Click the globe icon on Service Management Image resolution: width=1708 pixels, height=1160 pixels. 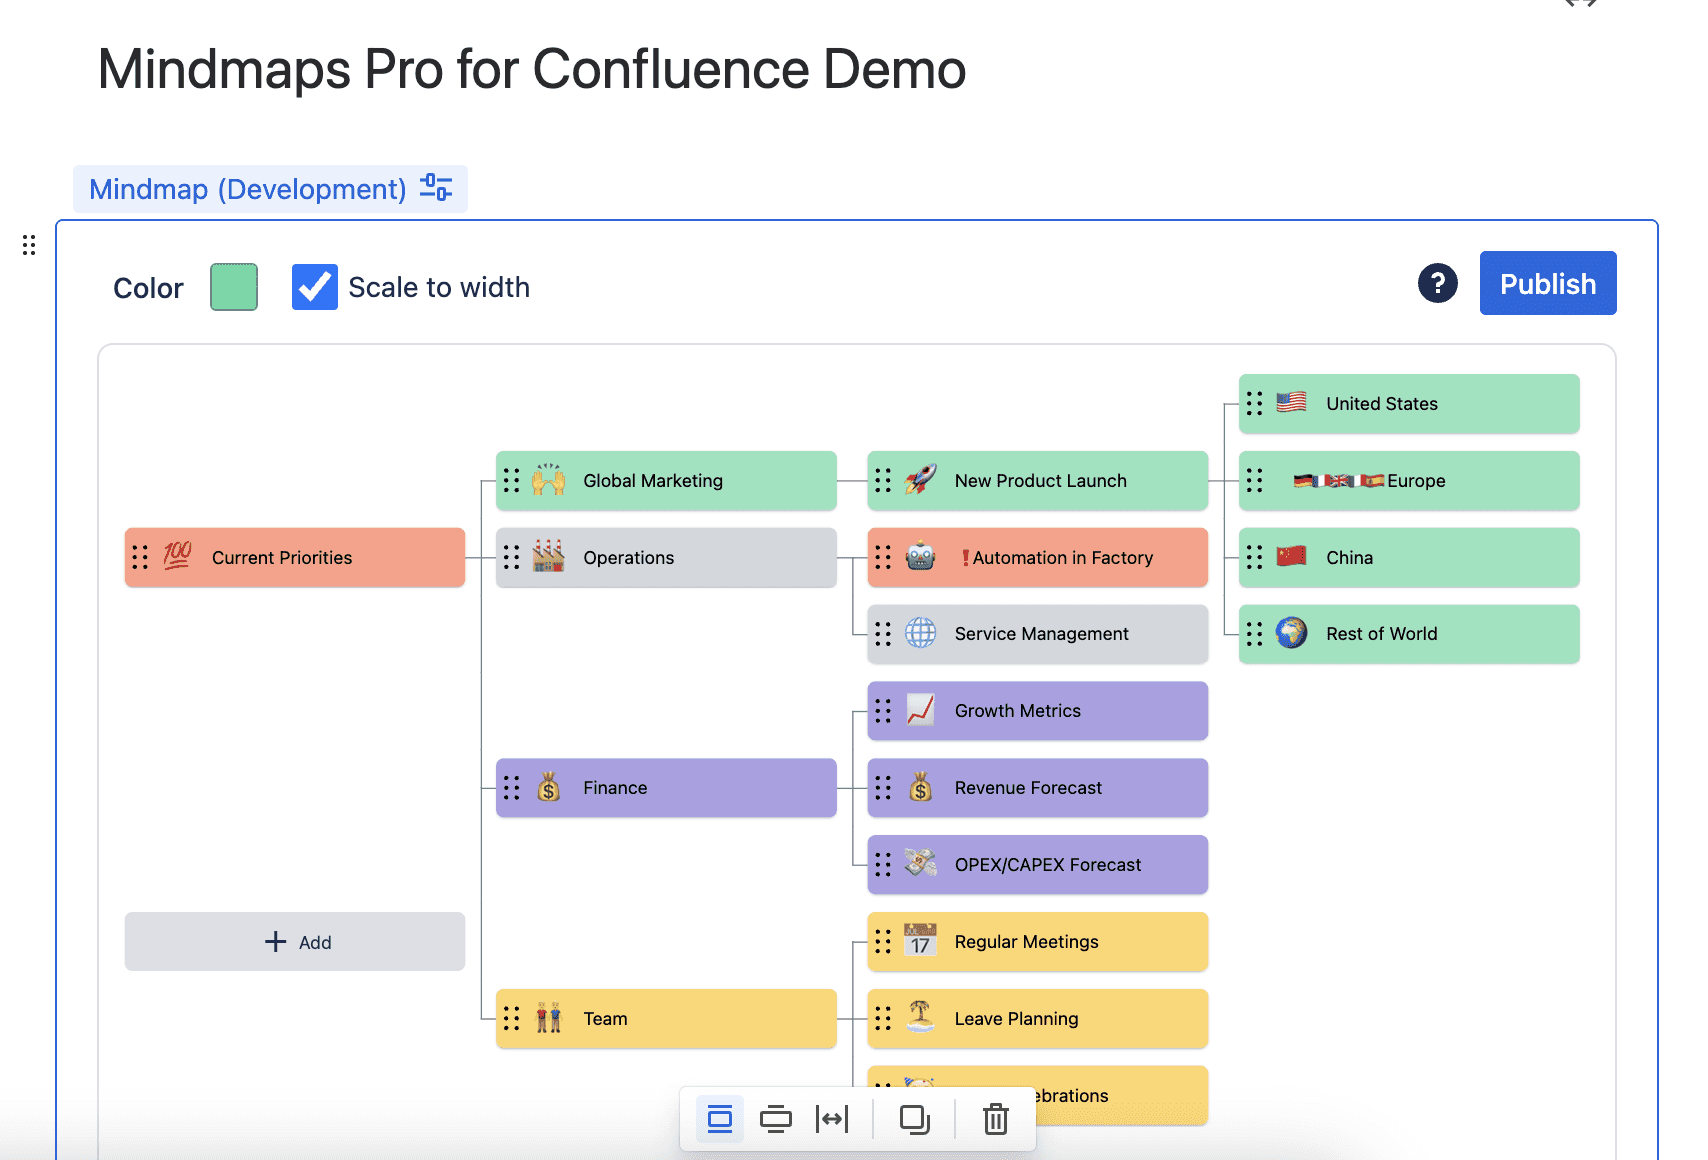click(x=920, y=633)
